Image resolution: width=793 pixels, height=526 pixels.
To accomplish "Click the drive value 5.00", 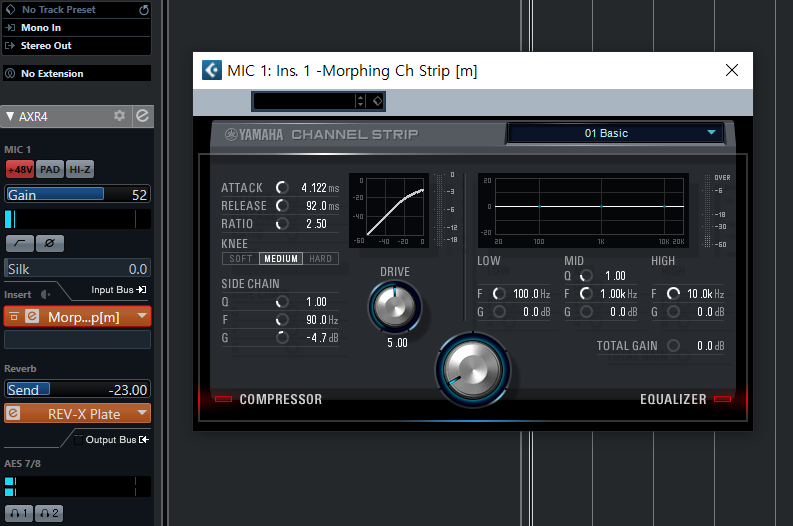I will [397, 342].
